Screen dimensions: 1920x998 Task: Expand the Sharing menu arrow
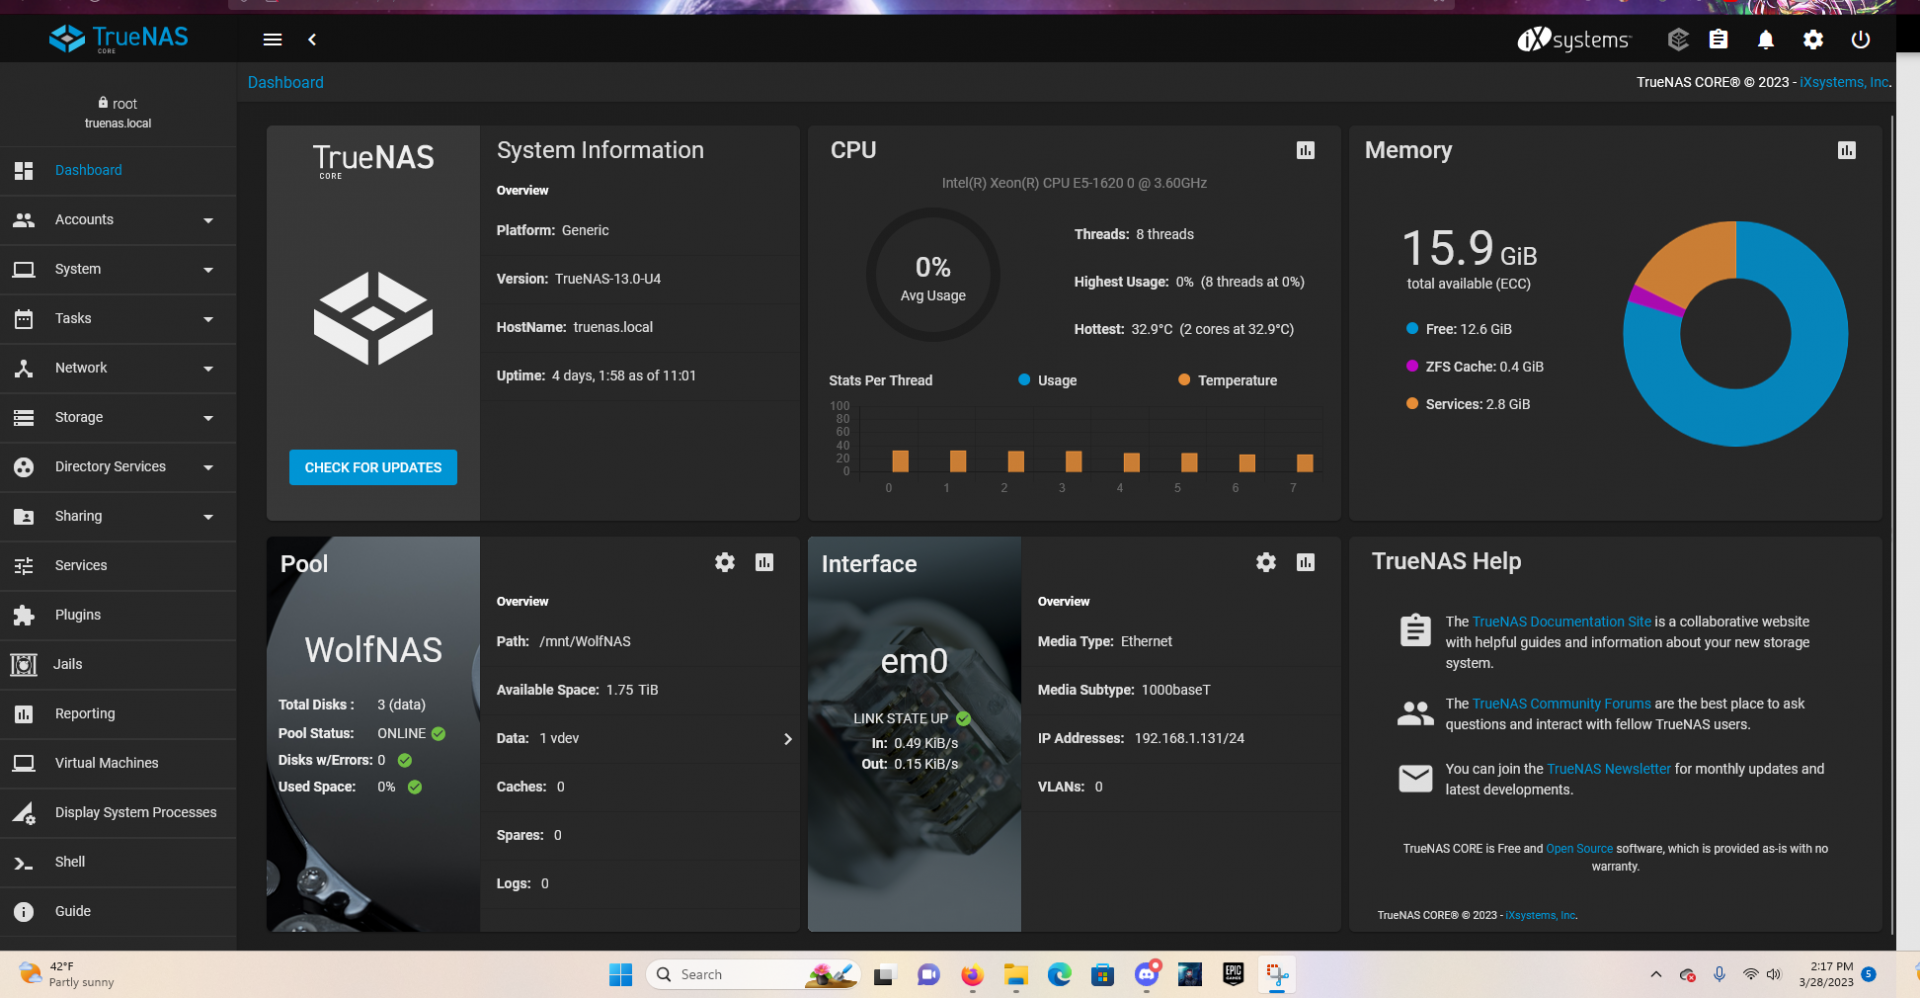click(208, 517)
